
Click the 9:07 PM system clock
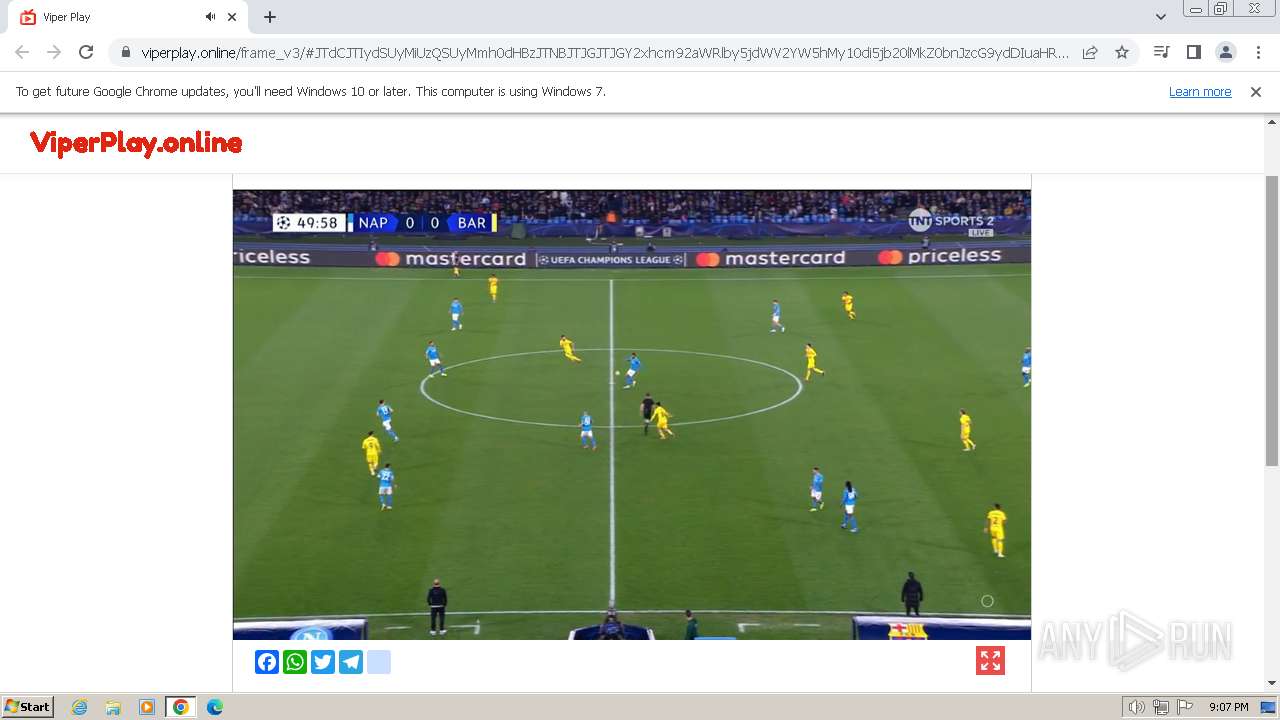[1229, 707]
